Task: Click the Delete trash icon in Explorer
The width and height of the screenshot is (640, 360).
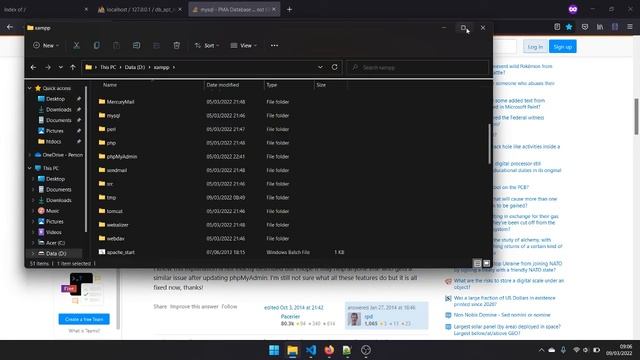Action: pyautogui.click(x=176, y=45)
